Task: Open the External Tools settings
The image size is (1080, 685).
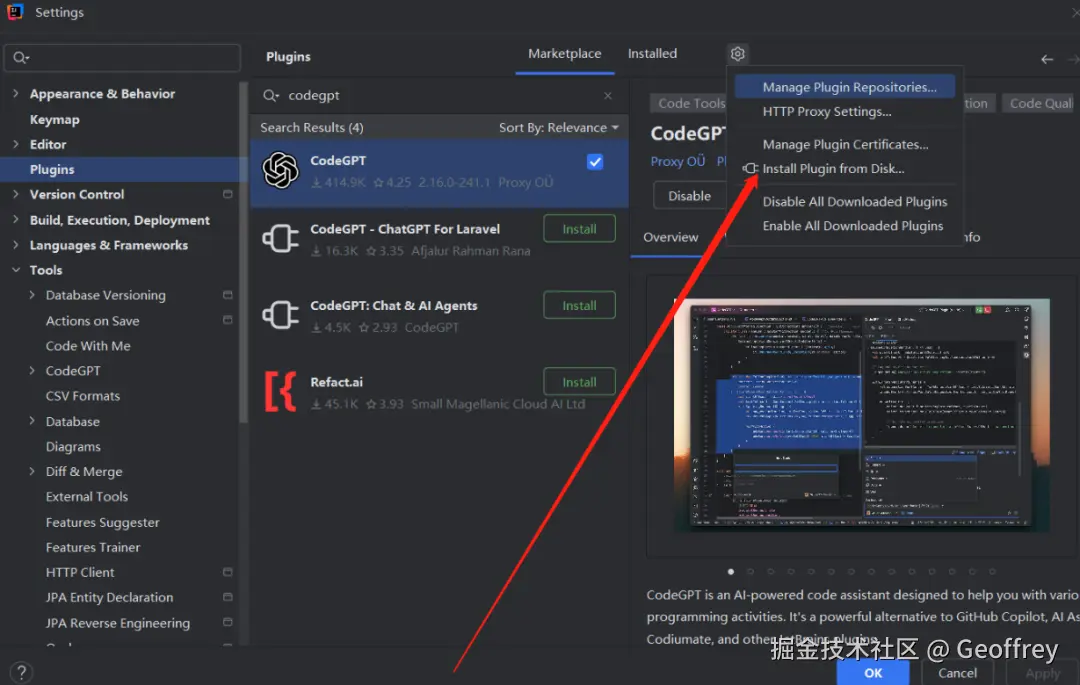Action: [x=87, y=496]
